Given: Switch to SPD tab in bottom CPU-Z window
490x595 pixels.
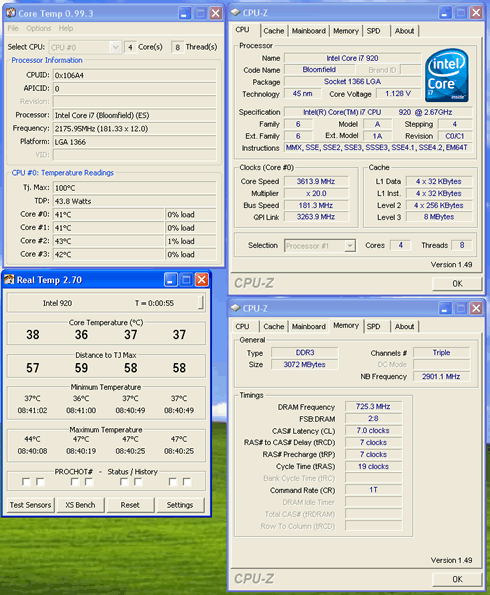Looking at the screenshot, I should tap(373, 326).
